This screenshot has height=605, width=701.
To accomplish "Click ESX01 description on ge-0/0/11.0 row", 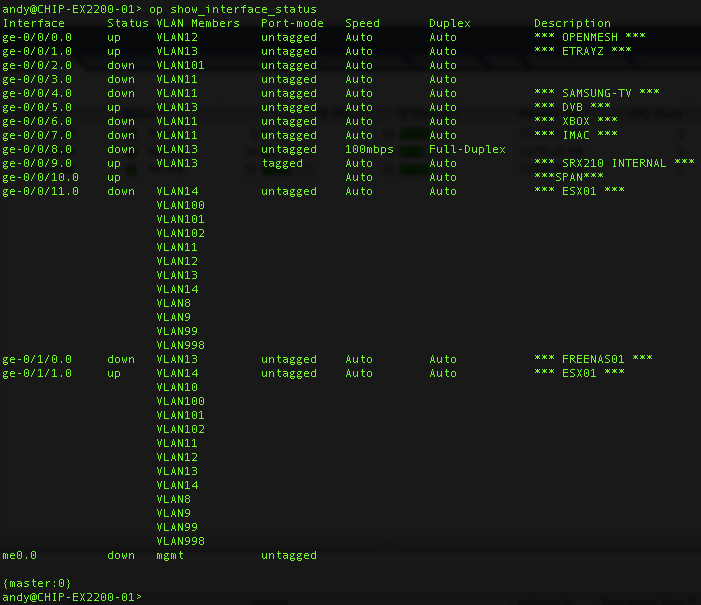I will [x=579, y=191].
